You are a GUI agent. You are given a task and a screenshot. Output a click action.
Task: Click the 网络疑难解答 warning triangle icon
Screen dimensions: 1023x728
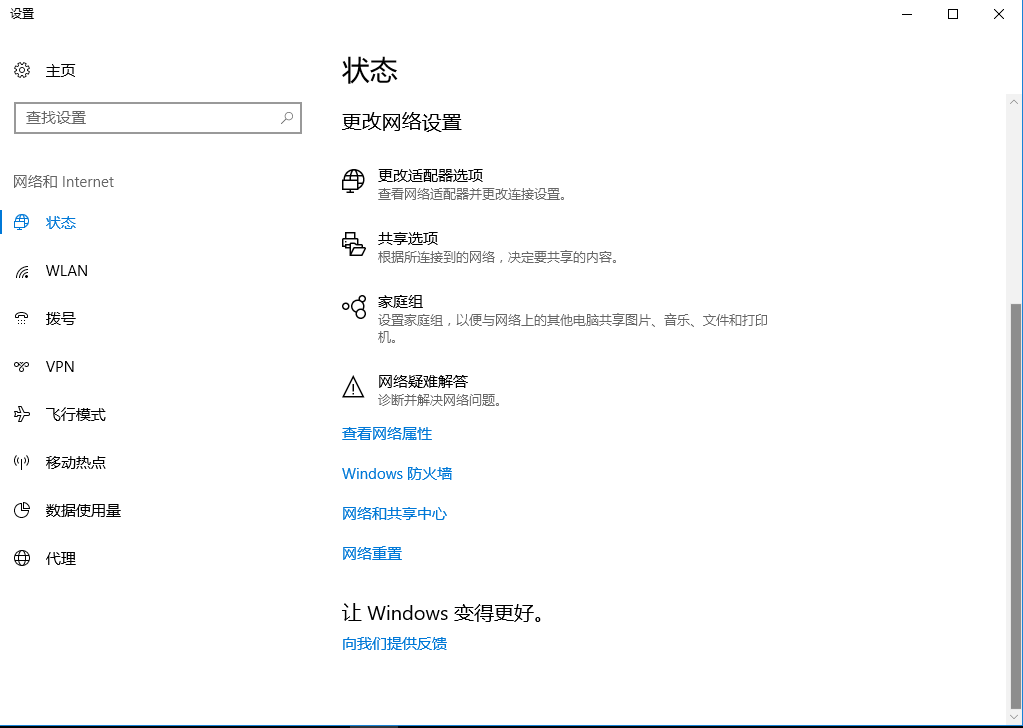(354, 387)
